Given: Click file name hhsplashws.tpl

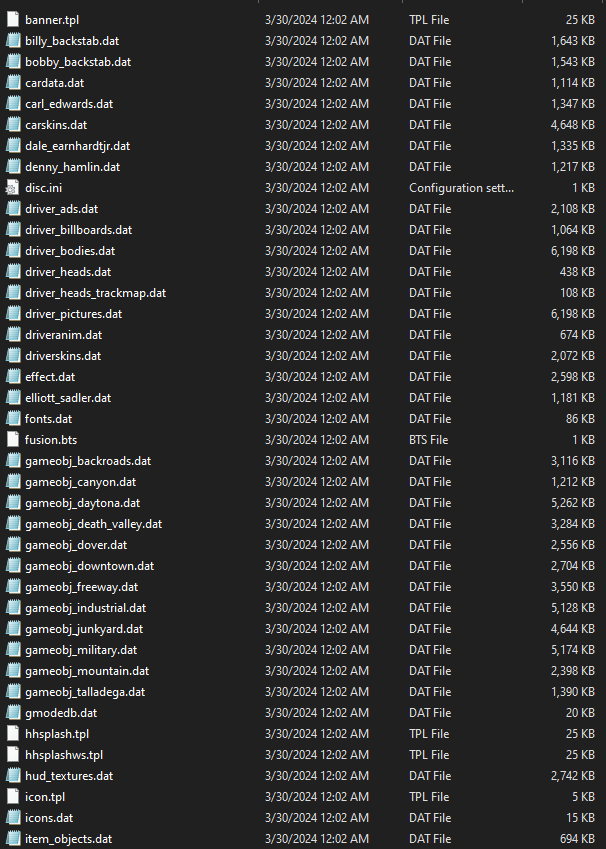Looking at the screenshot, I should (64, 755).
